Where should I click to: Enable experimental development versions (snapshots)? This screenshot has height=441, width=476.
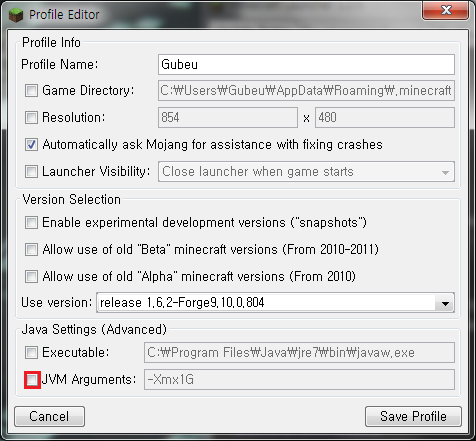click(x=31, y=222)
